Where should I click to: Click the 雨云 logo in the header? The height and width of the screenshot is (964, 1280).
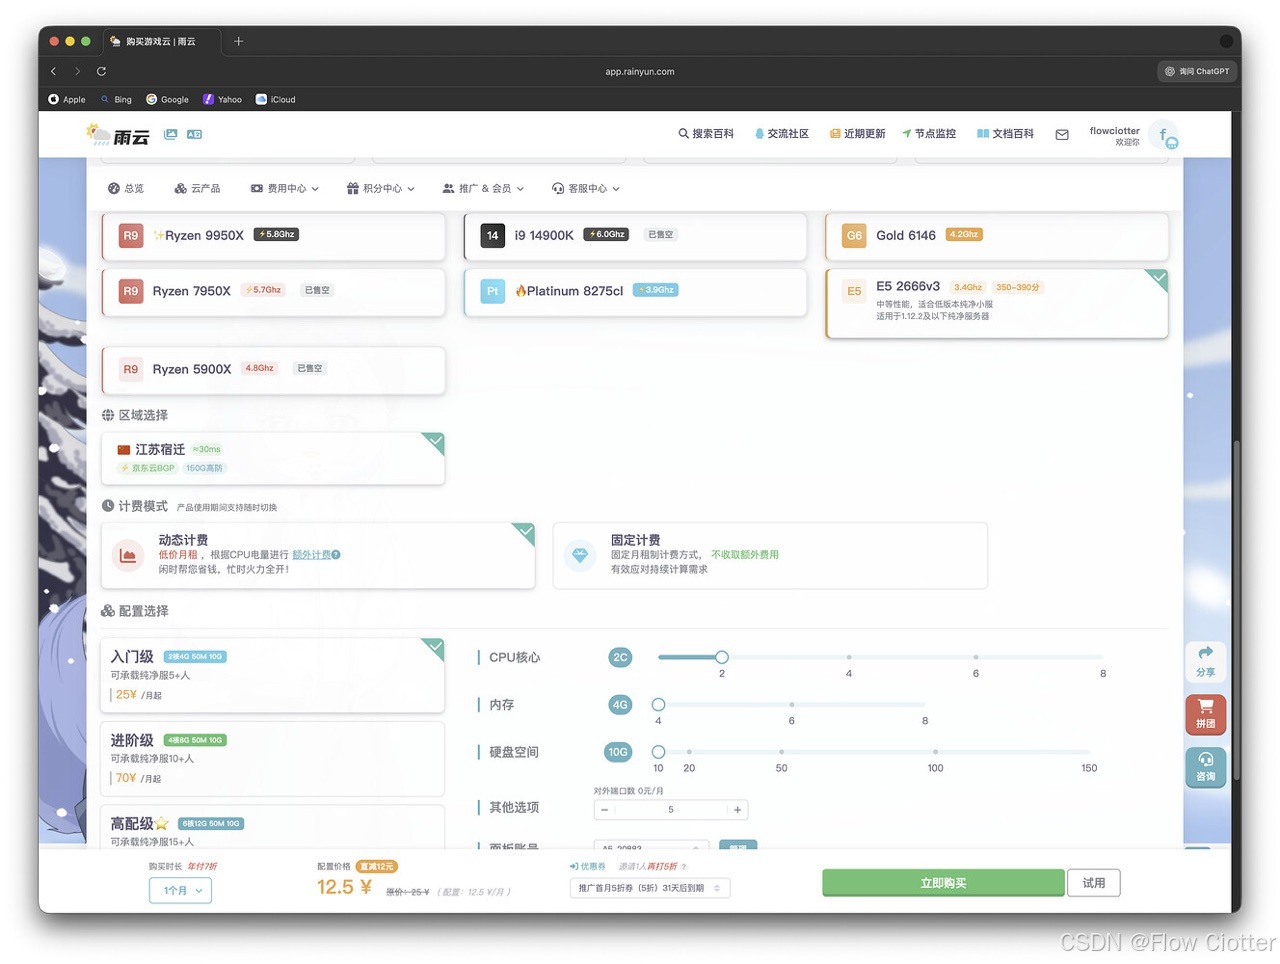pos(117,135)
